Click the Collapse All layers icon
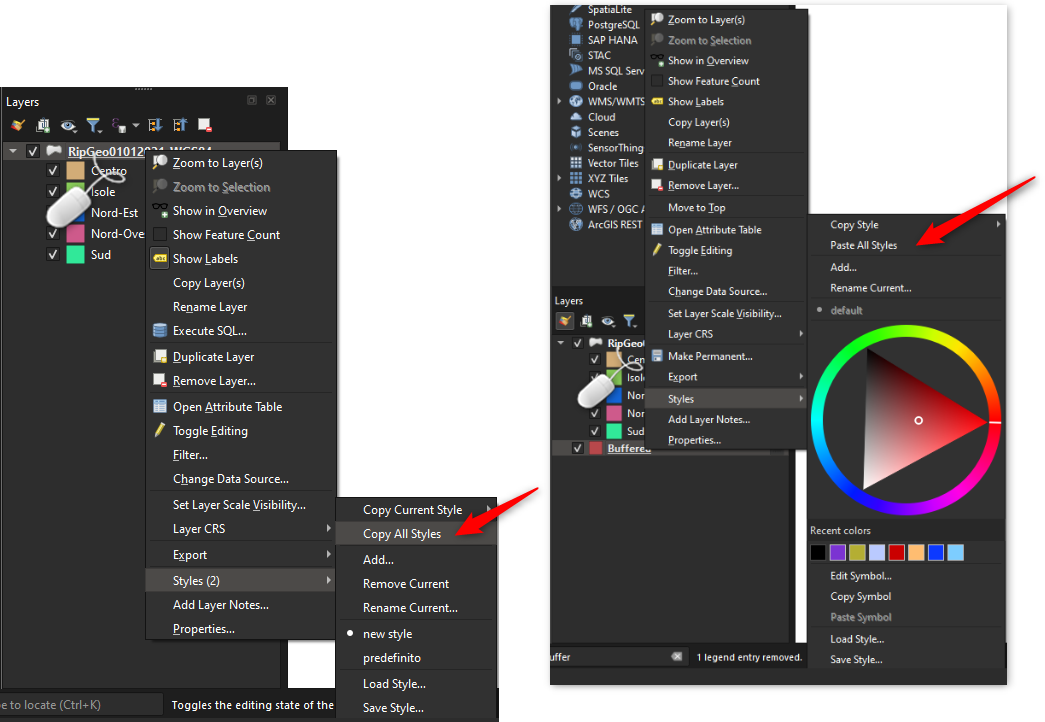The image size is (1045, 722). pyautogui.click(x=180, y=125)
